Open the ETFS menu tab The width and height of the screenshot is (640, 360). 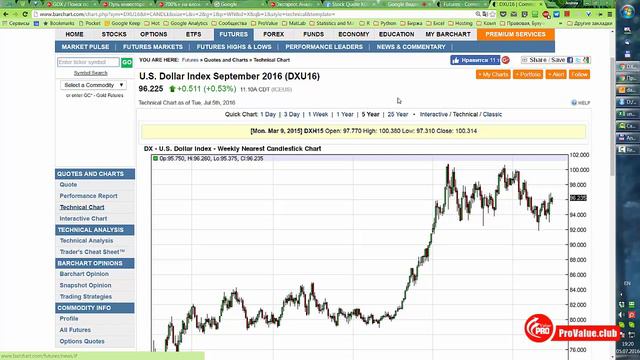pyautogui.click(x=193, y=34)
